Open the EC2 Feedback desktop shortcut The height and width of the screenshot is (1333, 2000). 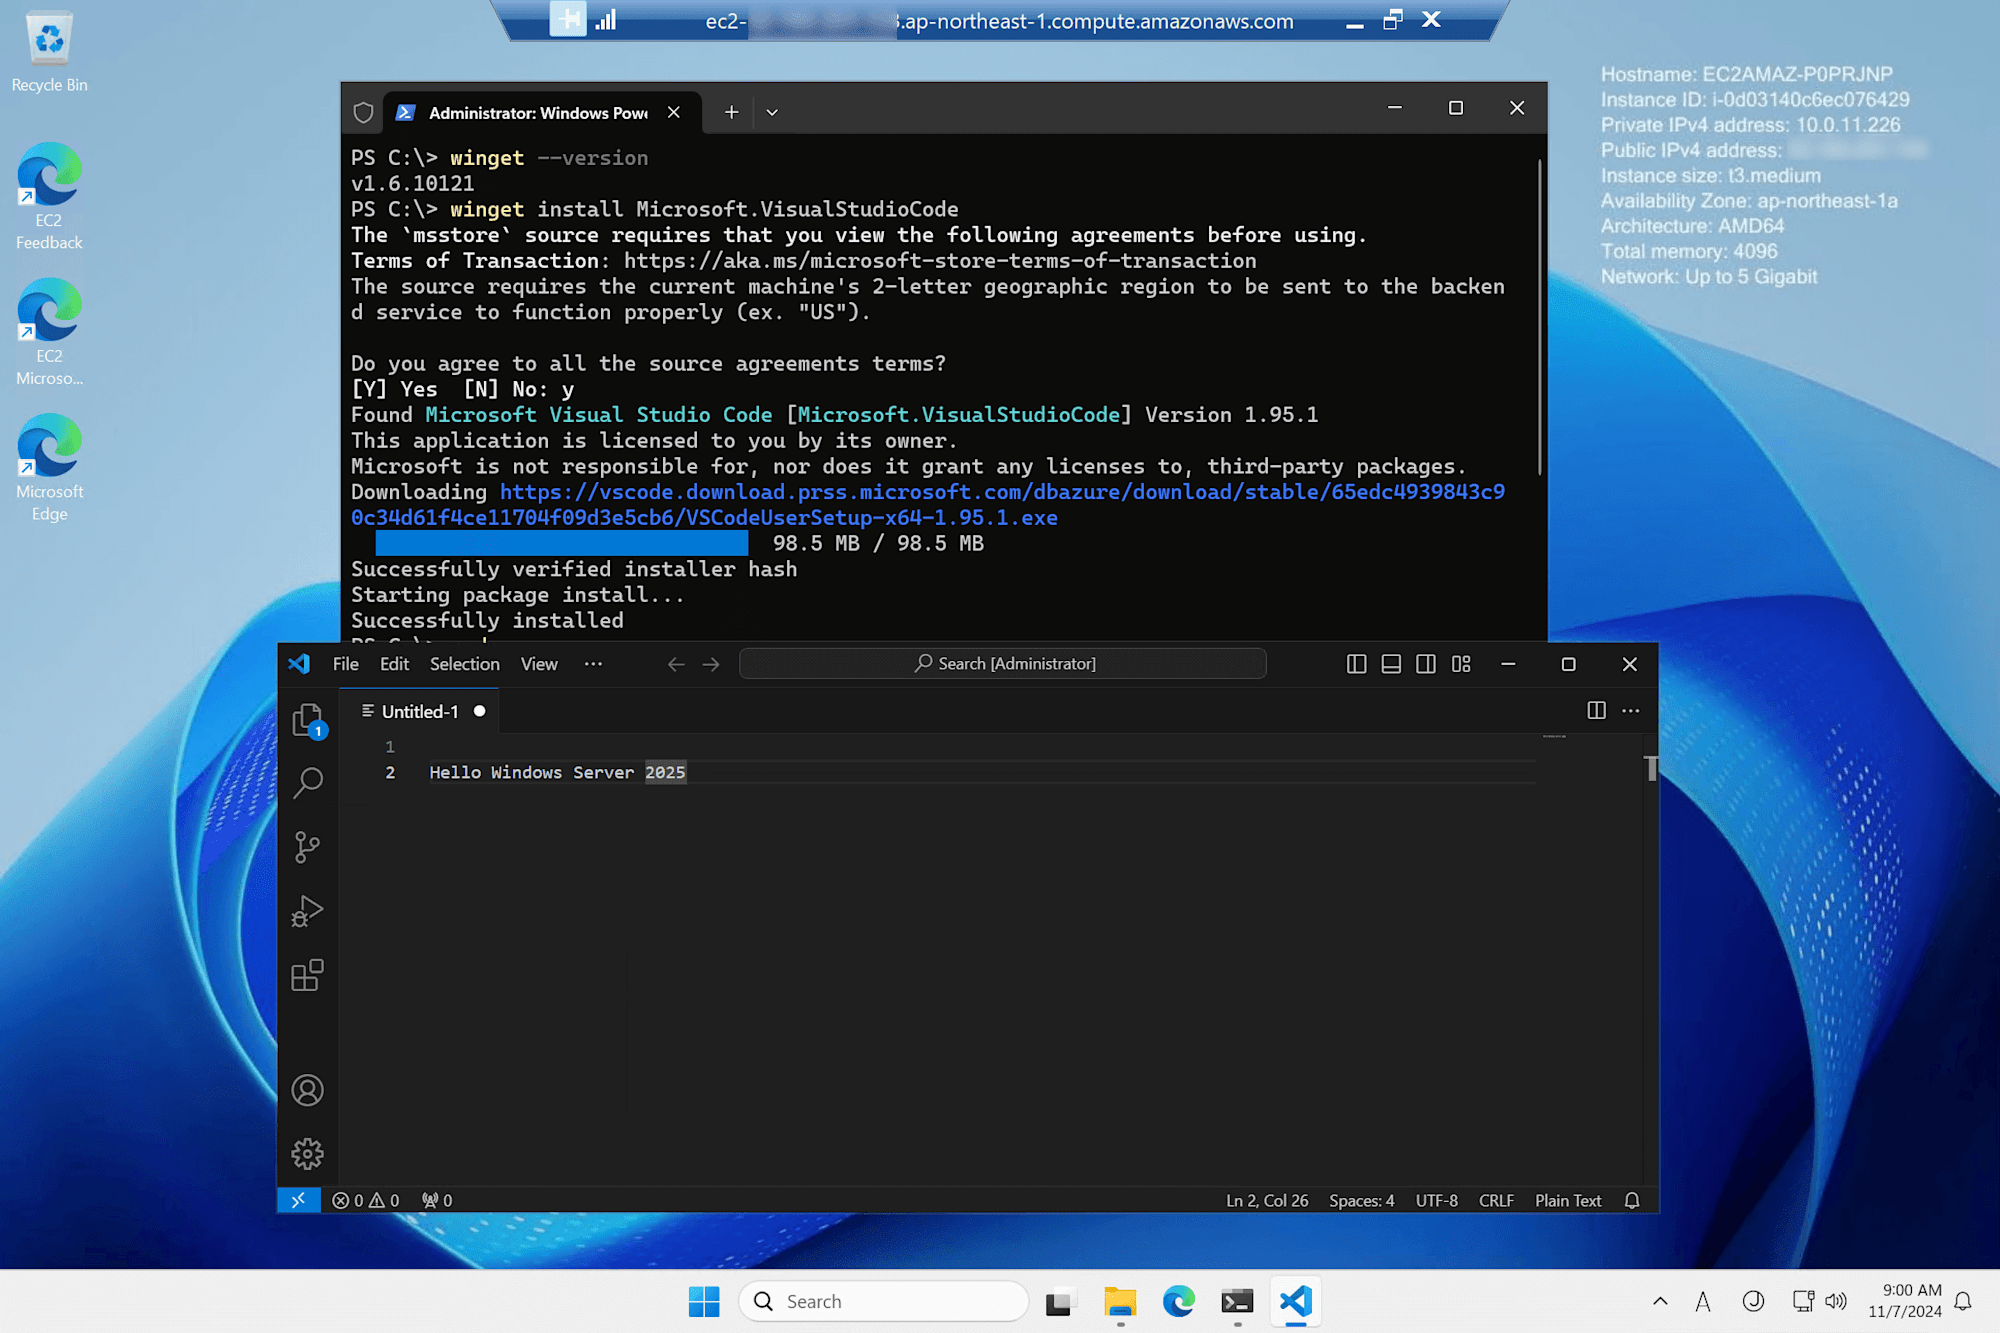click(49, 196)
